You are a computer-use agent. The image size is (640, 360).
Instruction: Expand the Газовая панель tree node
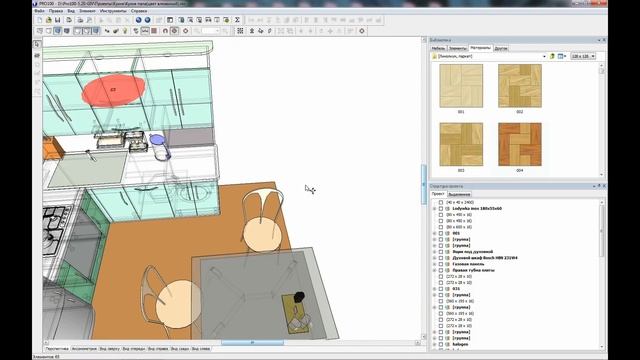tap(435, 264)
